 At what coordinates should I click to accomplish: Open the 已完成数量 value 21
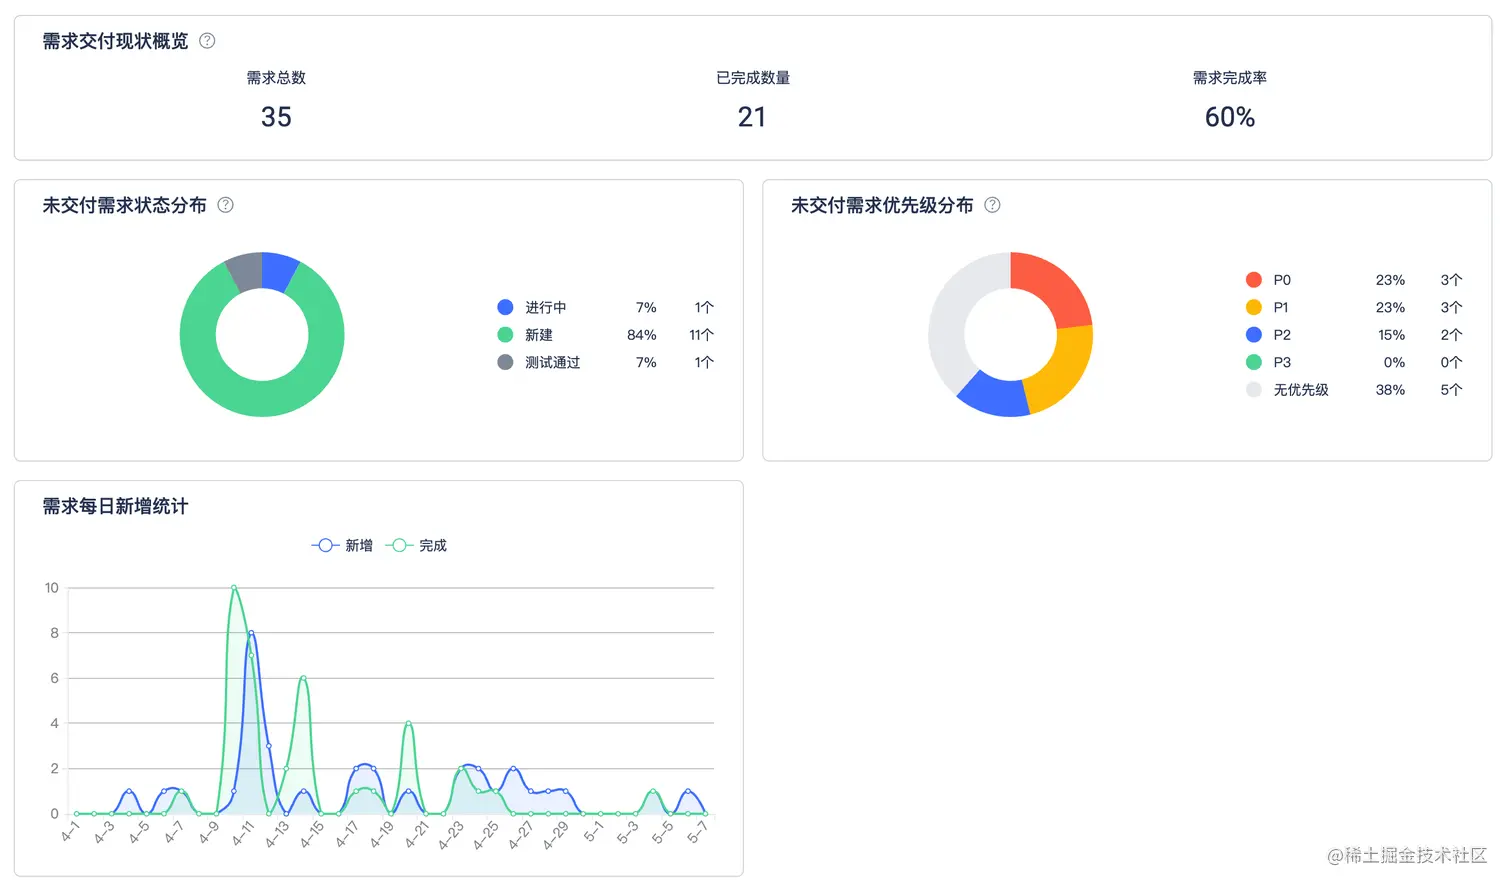[752, 117]
